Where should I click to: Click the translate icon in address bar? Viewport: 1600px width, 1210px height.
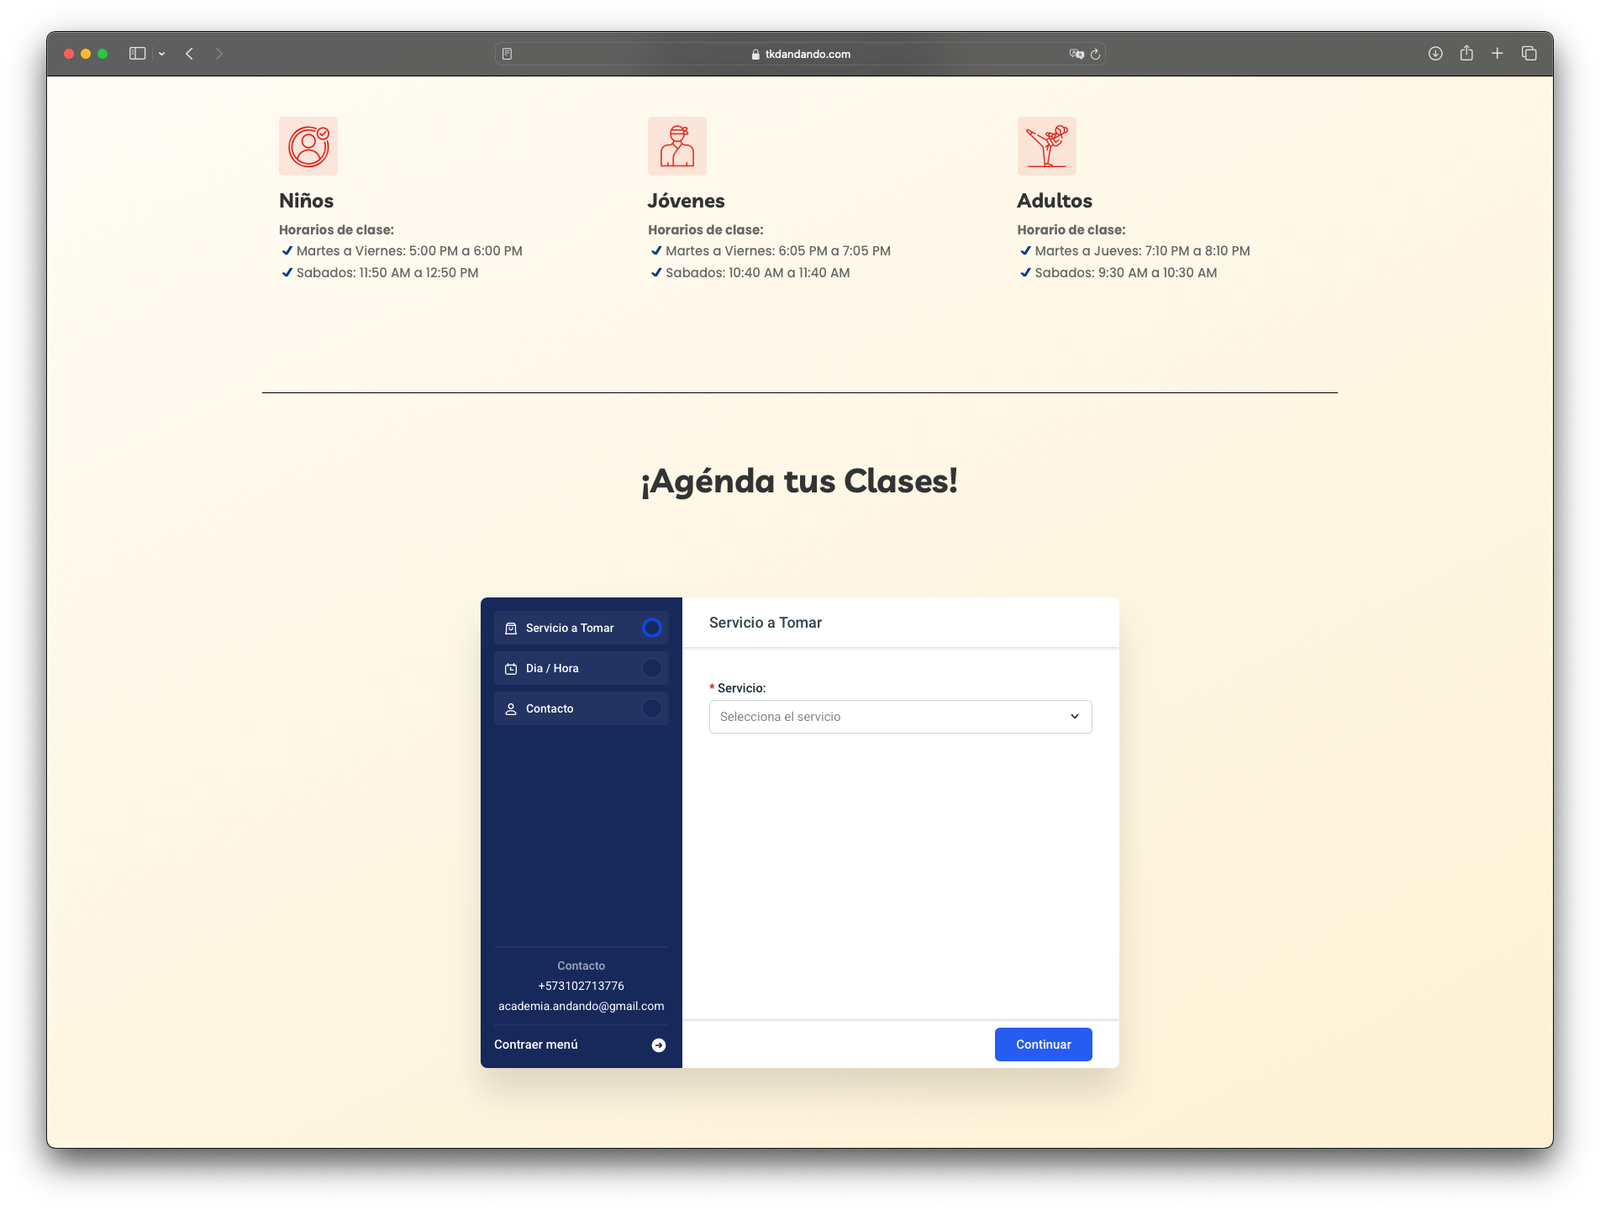point(1076,54)
